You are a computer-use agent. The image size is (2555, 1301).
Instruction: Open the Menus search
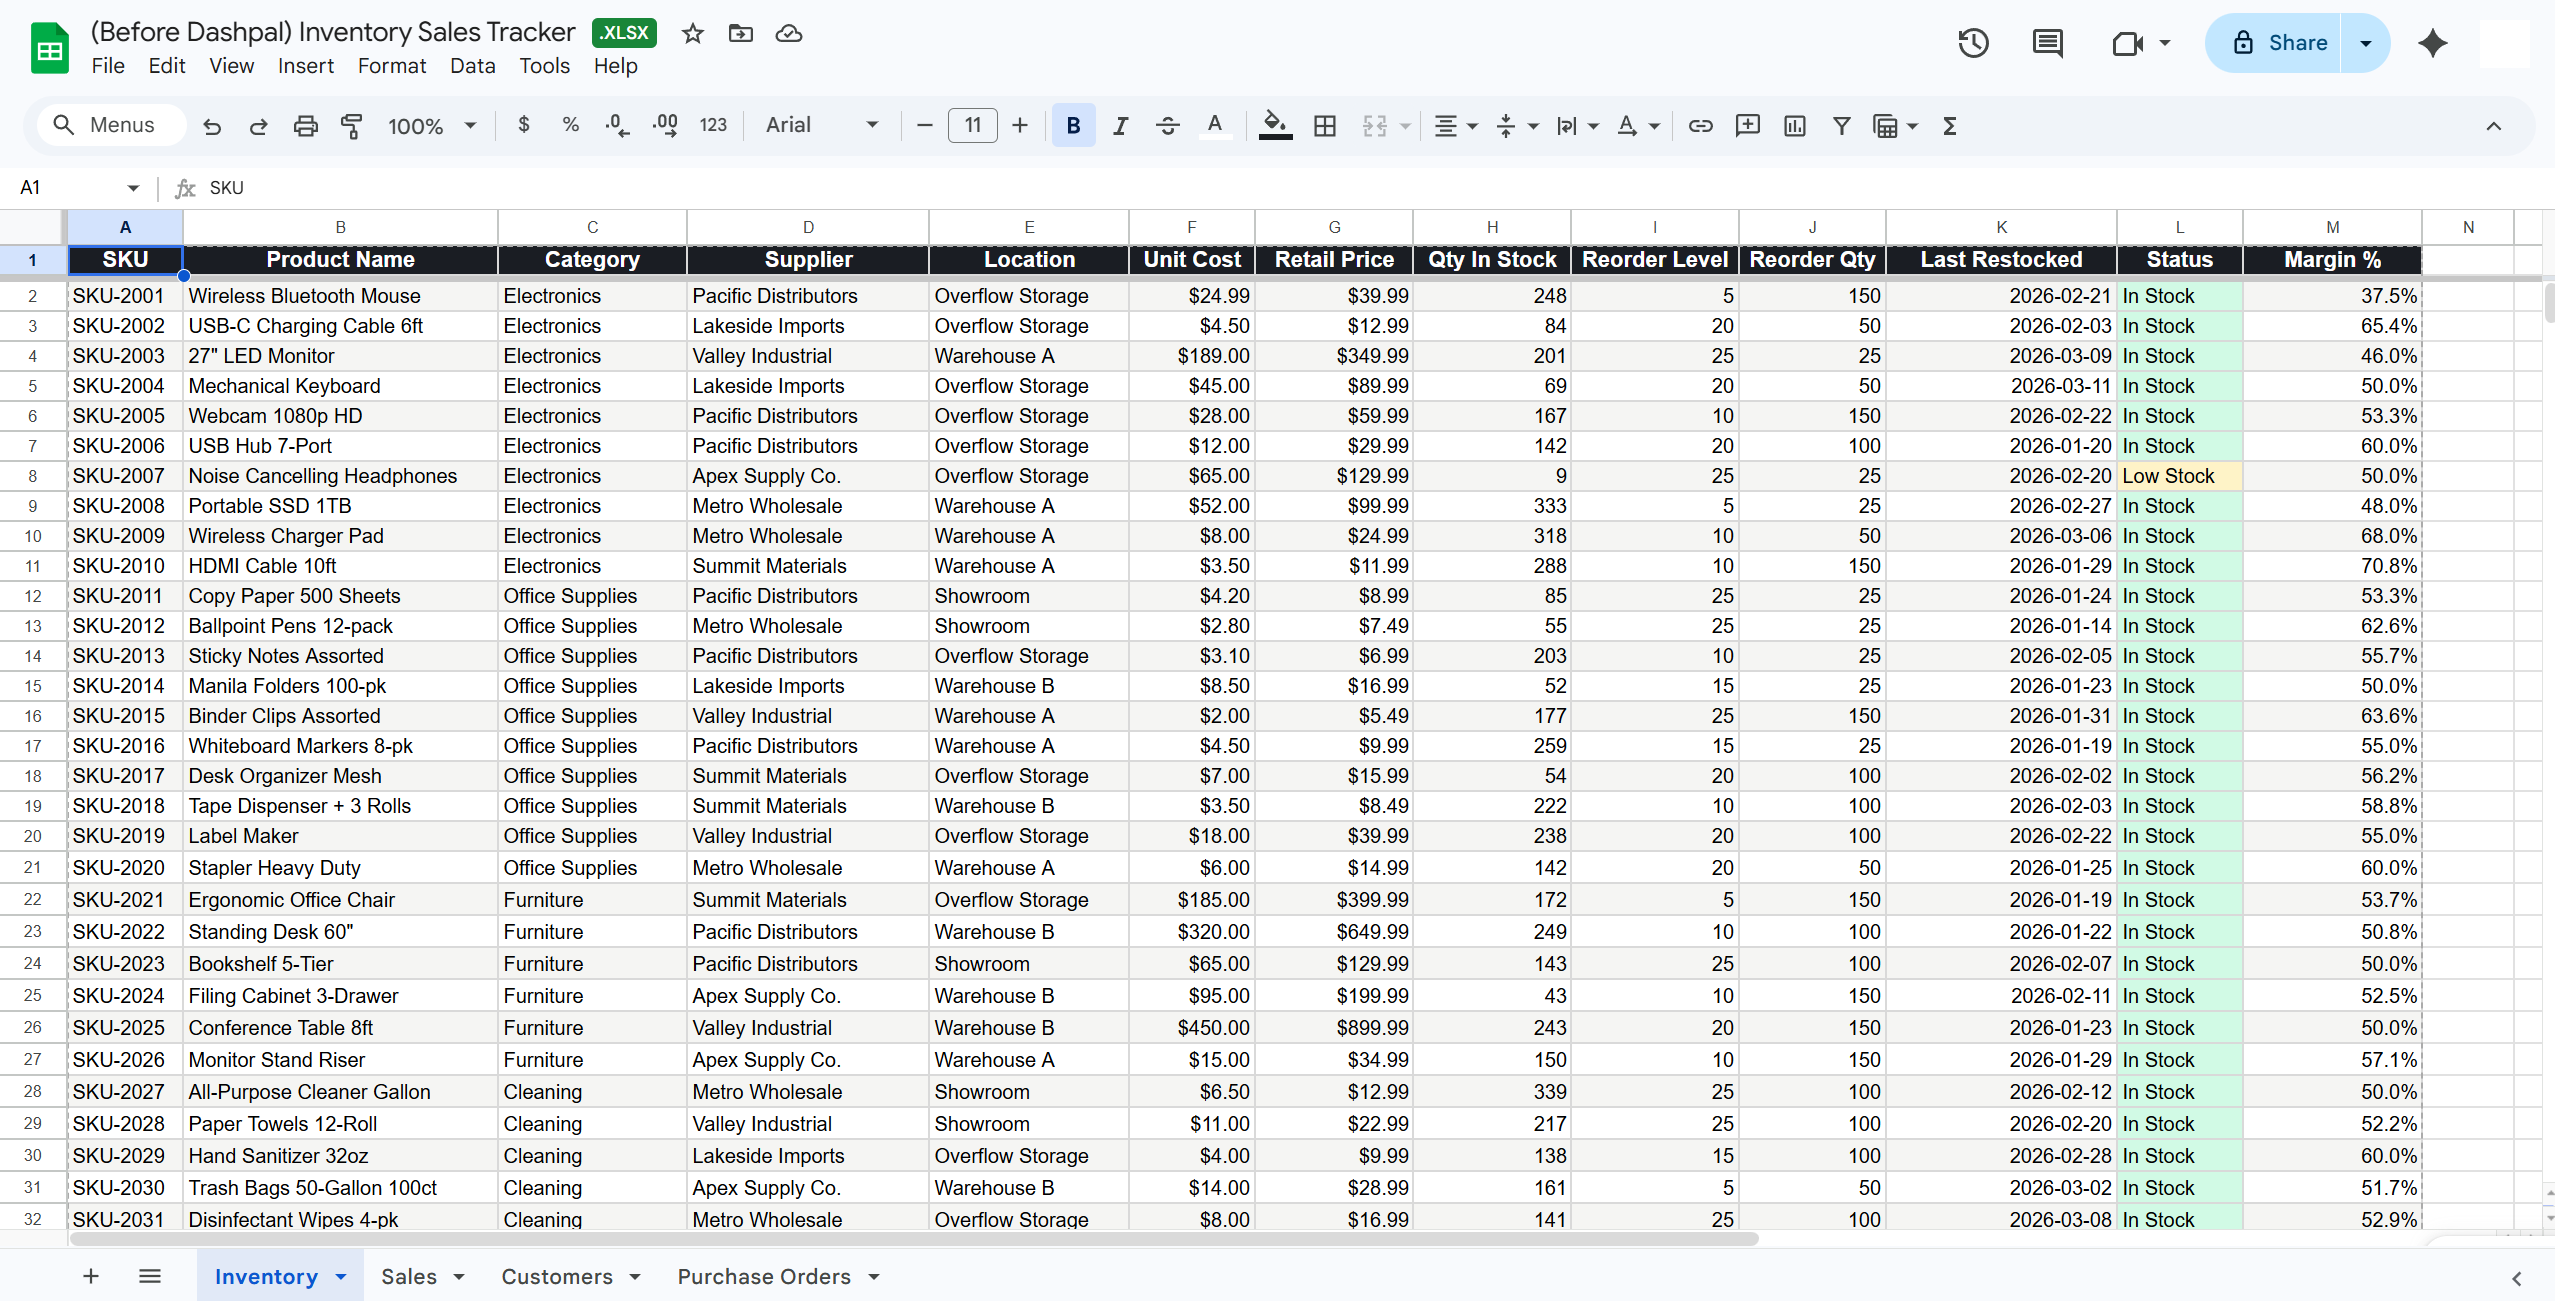(x=110, y=125)
